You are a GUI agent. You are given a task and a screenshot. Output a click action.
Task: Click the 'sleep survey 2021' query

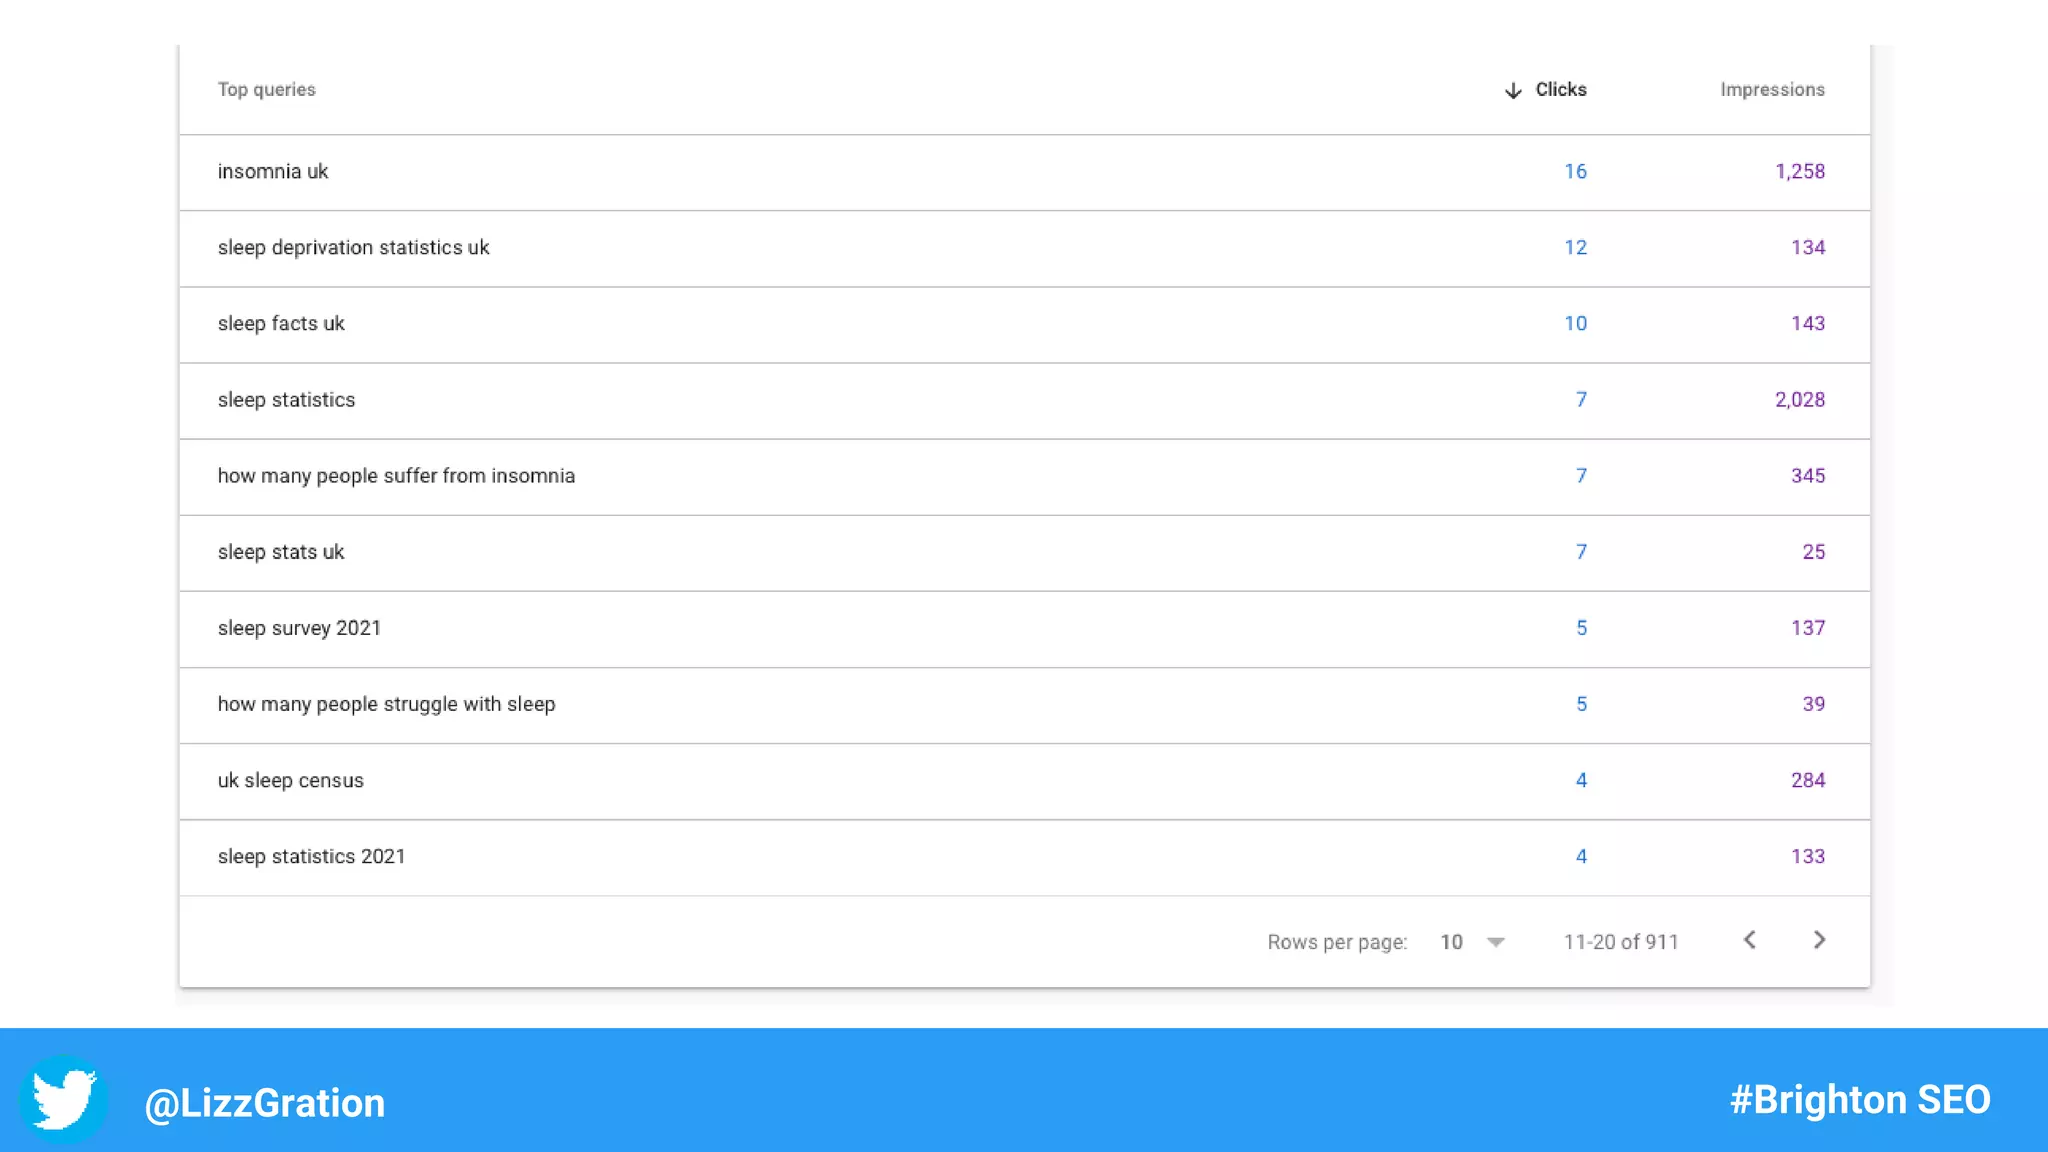point(299,628)
